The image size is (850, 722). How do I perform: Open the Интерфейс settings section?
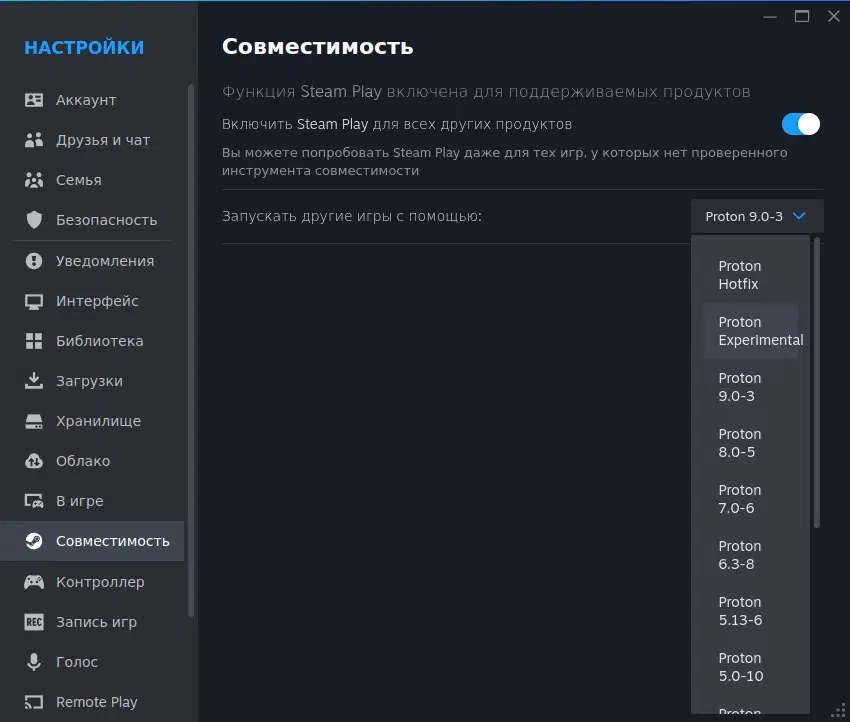click(x=97, y=301)
